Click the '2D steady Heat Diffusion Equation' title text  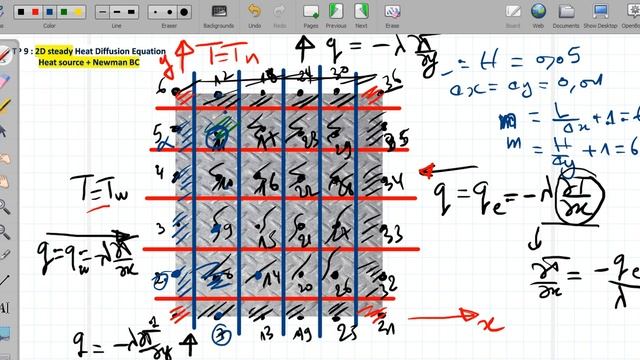click(100, 51)
